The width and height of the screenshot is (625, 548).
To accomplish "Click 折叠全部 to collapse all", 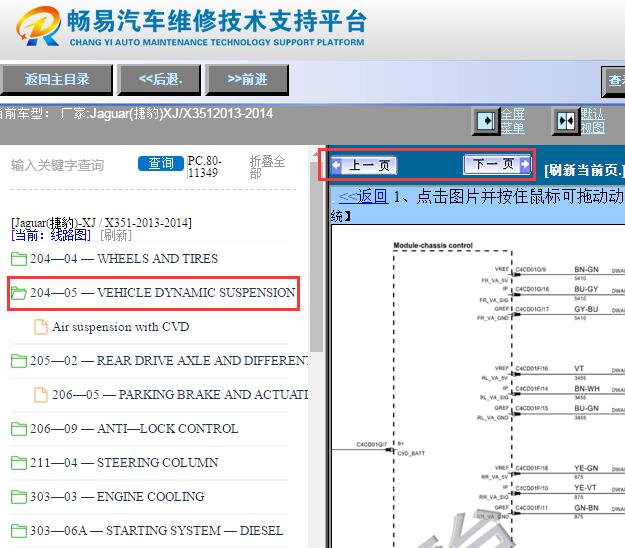I will click(x=267, y=167).
